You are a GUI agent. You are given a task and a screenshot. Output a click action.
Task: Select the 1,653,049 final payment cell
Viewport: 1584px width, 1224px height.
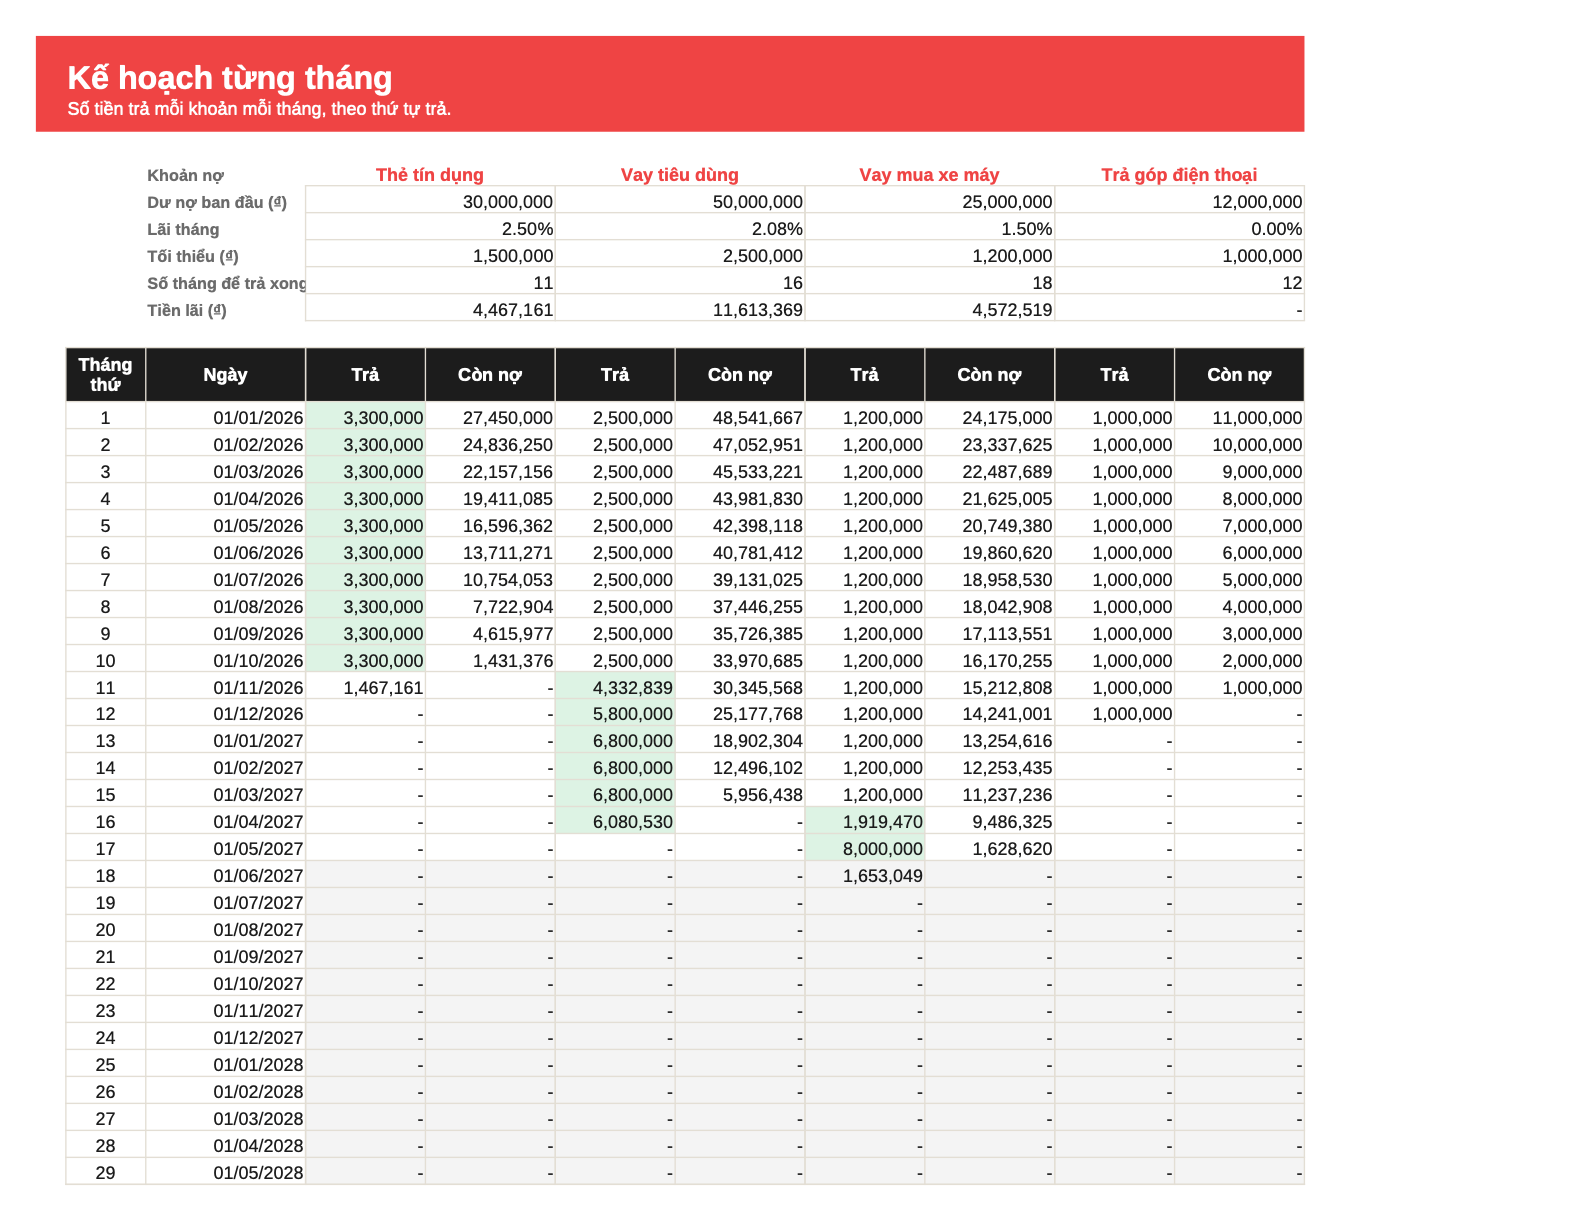point(866,876)
